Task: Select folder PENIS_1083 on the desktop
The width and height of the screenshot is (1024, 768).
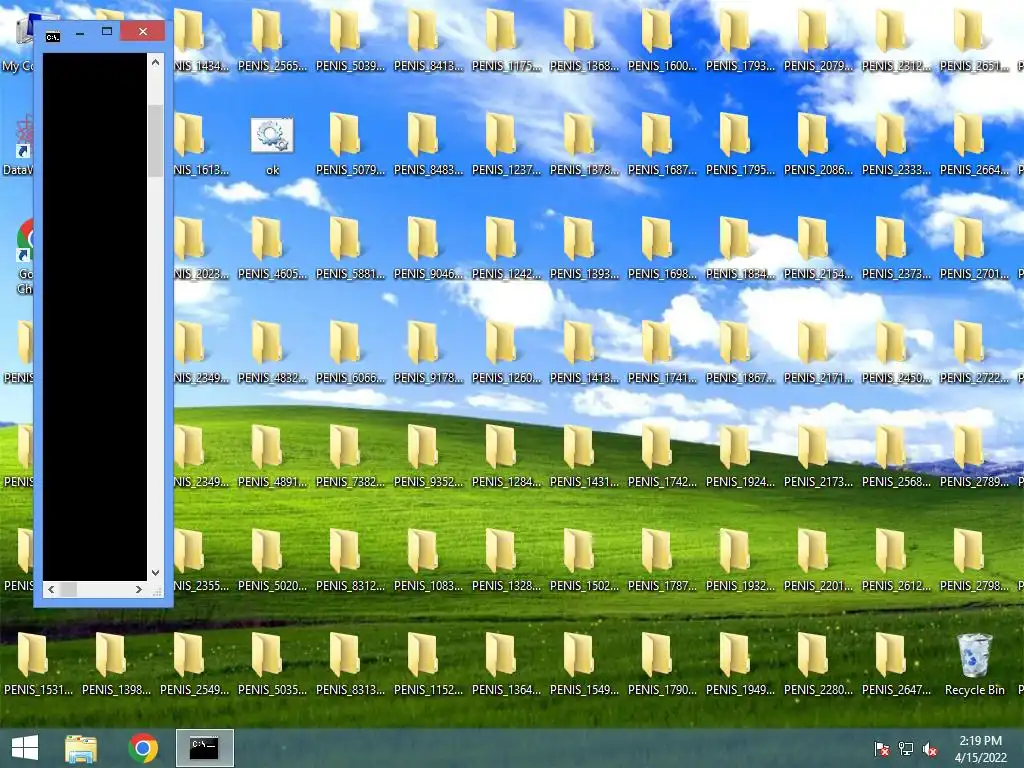Action: (428, 560)
